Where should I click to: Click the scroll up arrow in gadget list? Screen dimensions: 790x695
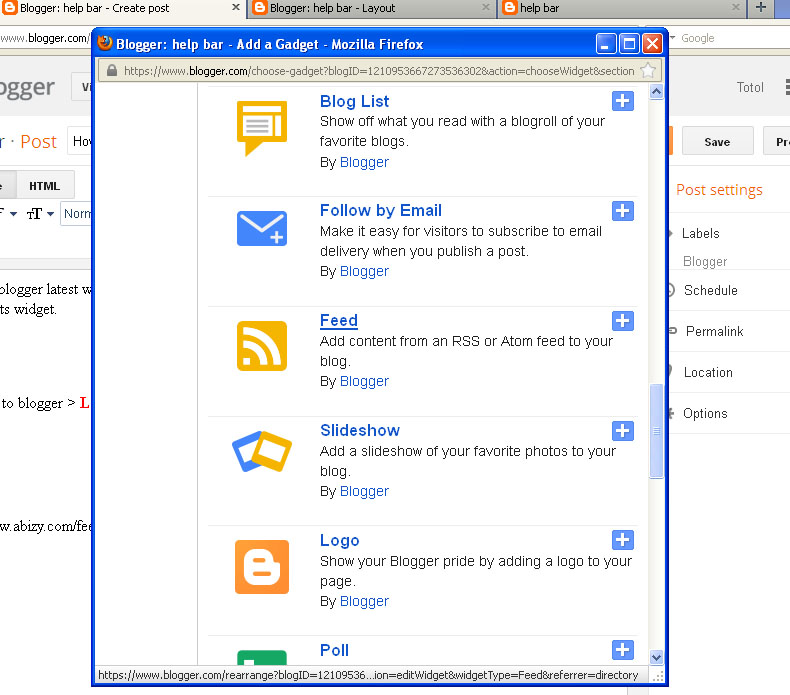coord(656,92)
